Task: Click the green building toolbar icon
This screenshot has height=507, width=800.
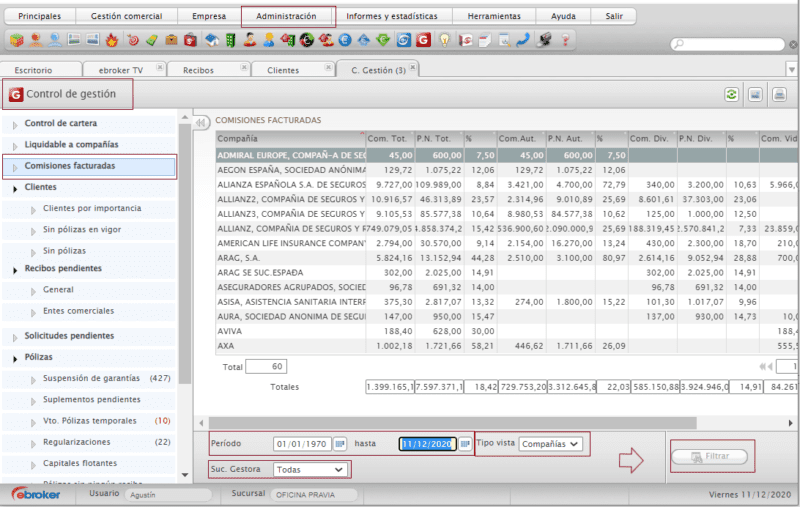Action: tap(230, 40)
